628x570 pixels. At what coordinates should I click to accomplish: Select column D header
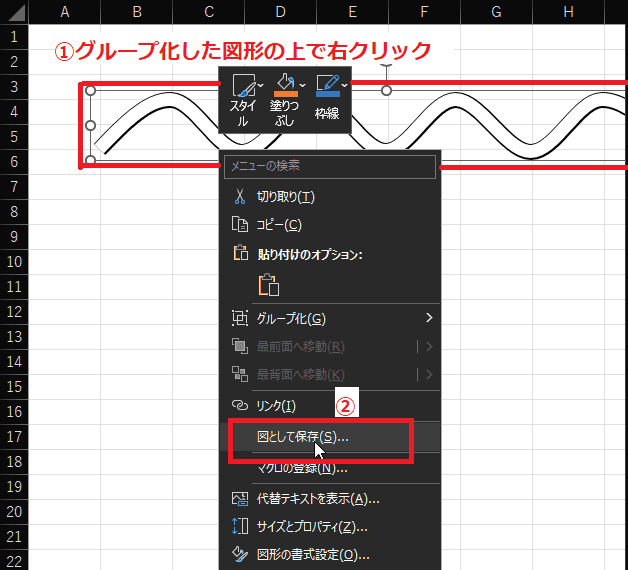[280, 12]
